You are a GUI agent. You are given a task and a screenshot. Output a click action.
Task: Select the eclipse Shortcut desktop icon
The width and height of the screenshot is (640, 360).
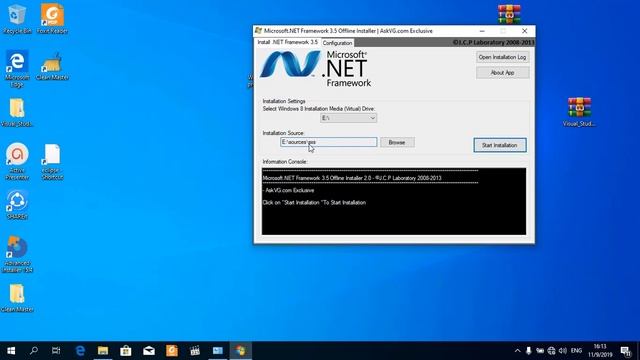tap(52, 161)
